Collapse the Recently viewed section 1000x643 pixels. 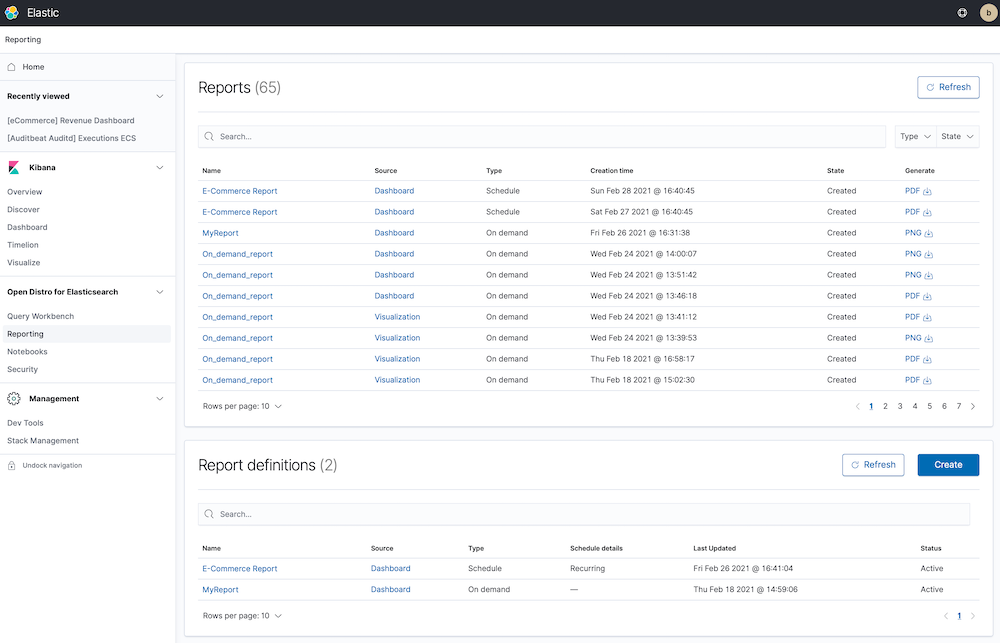(159, 96)
